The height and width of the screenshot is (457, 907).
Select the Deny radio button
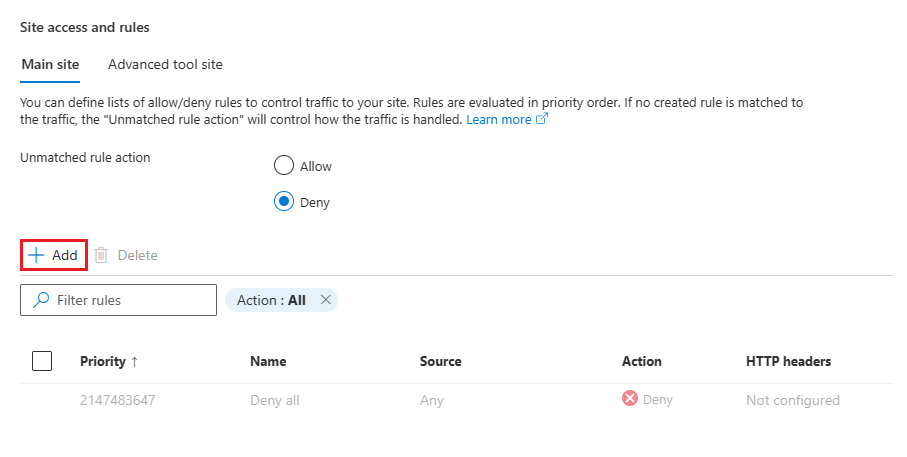(x=284, y=202)
